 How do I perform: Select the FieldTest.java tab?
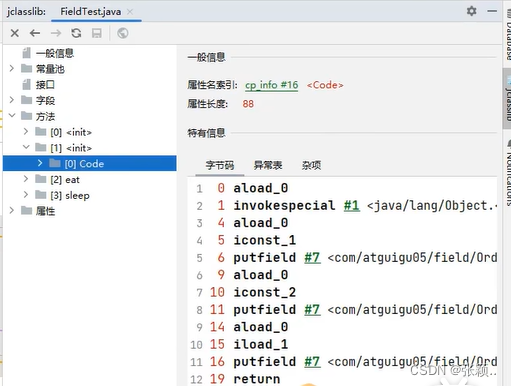click(90, 12)
